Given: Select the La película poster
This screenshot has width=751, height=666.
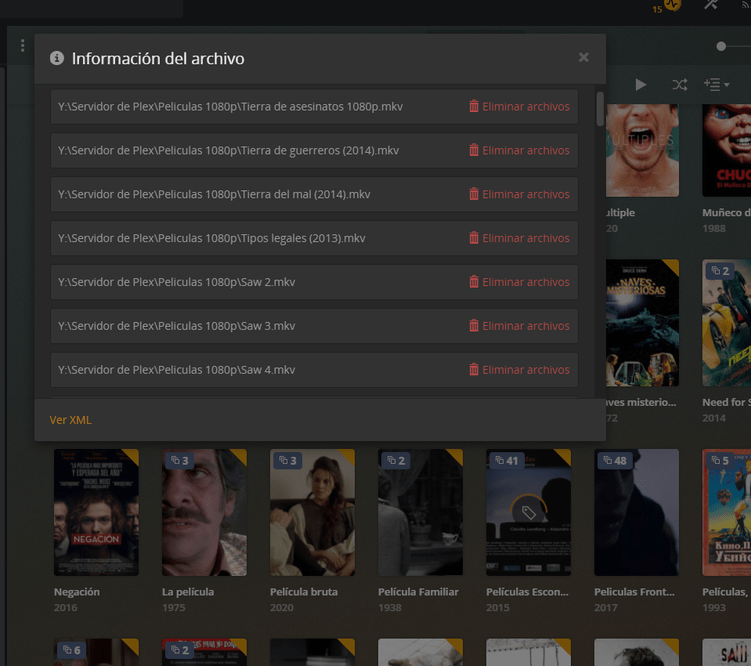Looking at the screenshot, I should coord(205,512).
